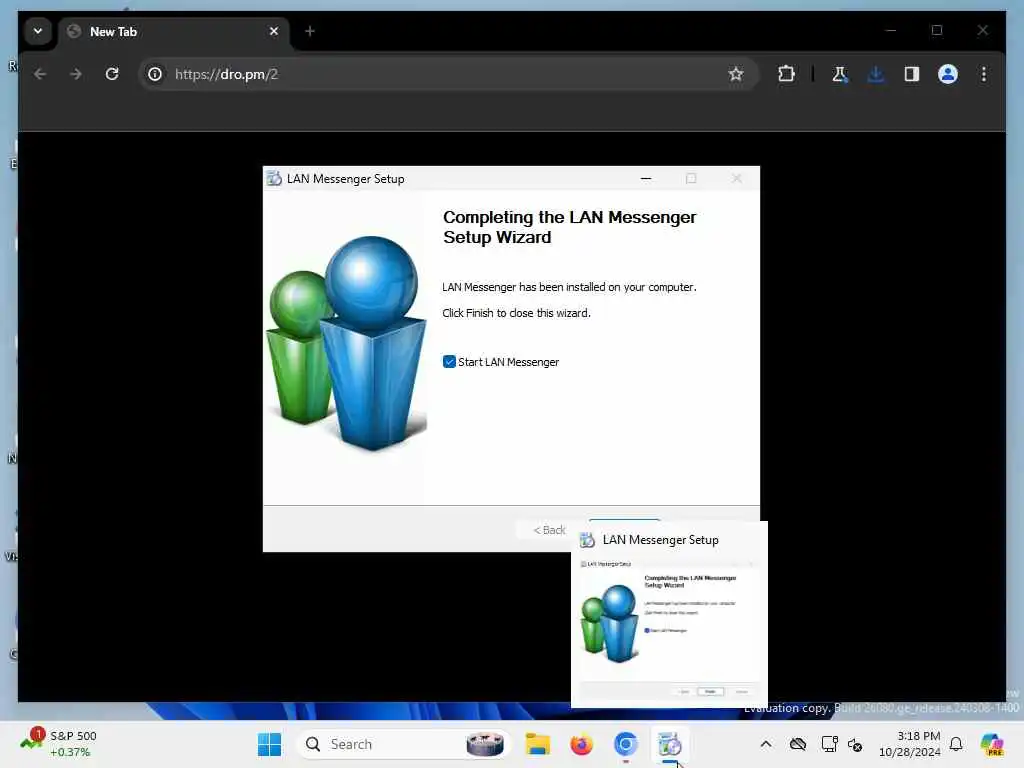The height and width of the screenshot is (768, 1024).
Task: Open the Extensions puzzle icon
Action: click(x=786, y=74)
